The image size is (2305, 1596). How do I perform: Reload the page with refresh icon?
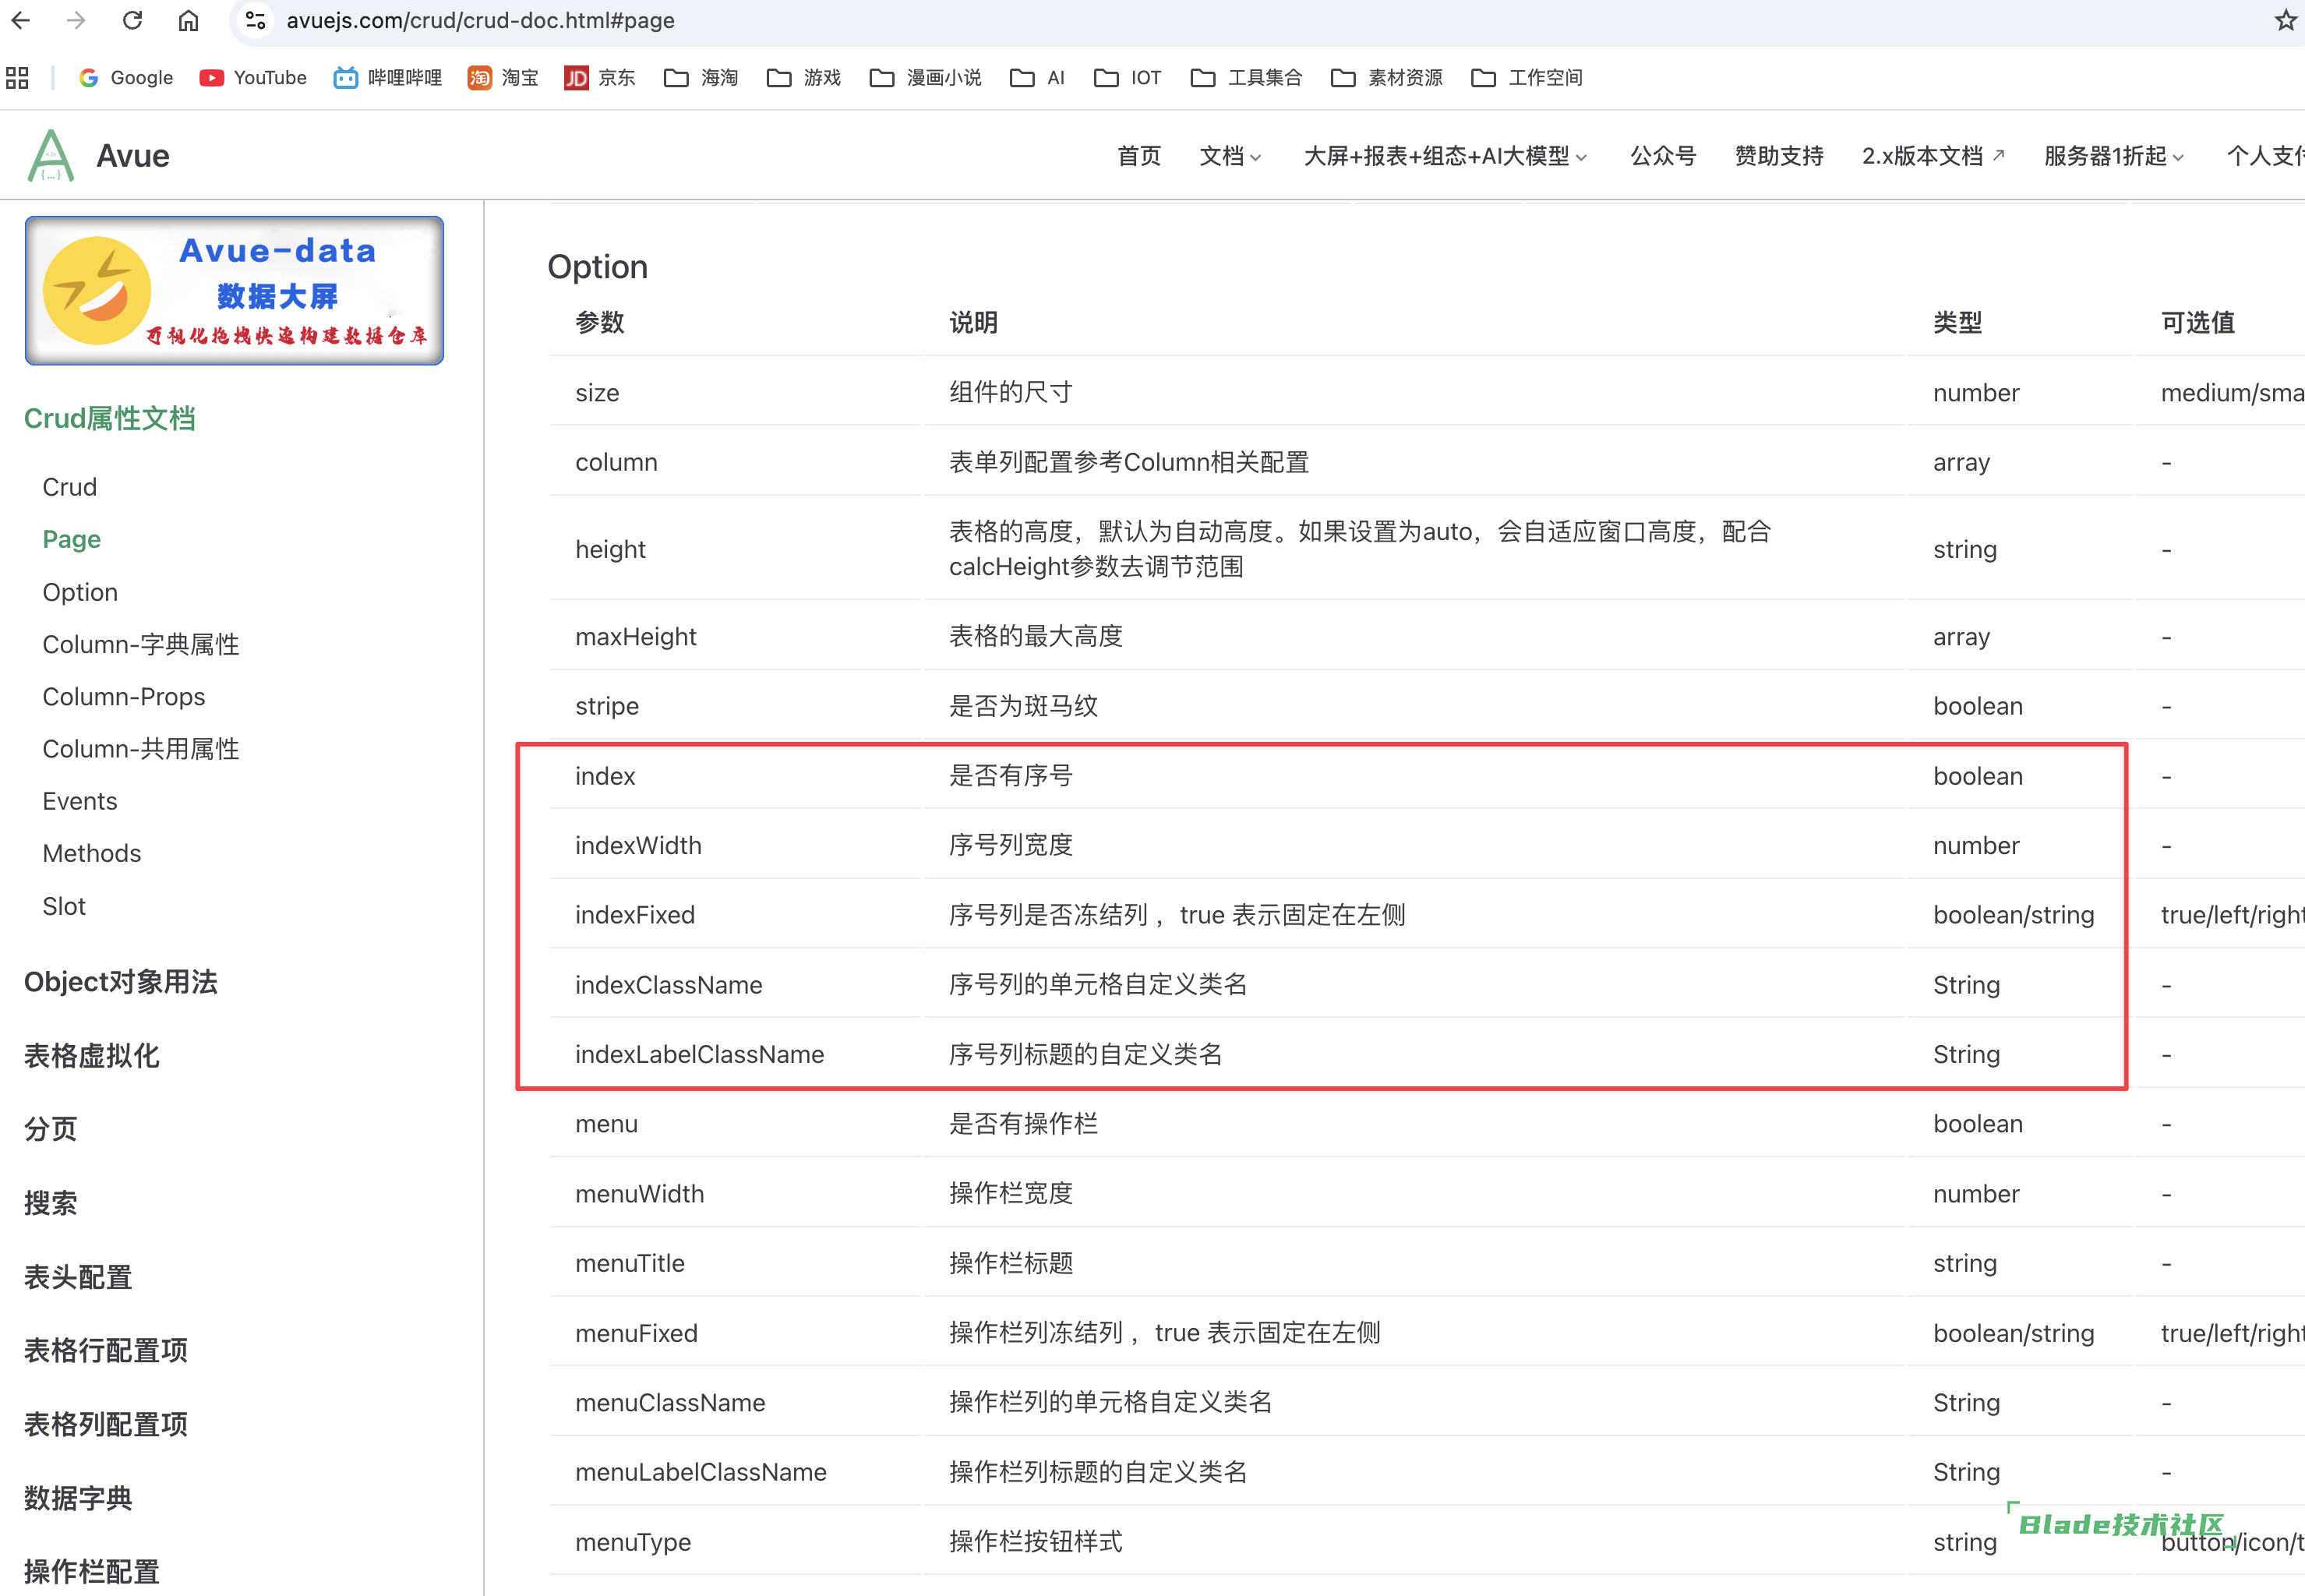(132, 20)
